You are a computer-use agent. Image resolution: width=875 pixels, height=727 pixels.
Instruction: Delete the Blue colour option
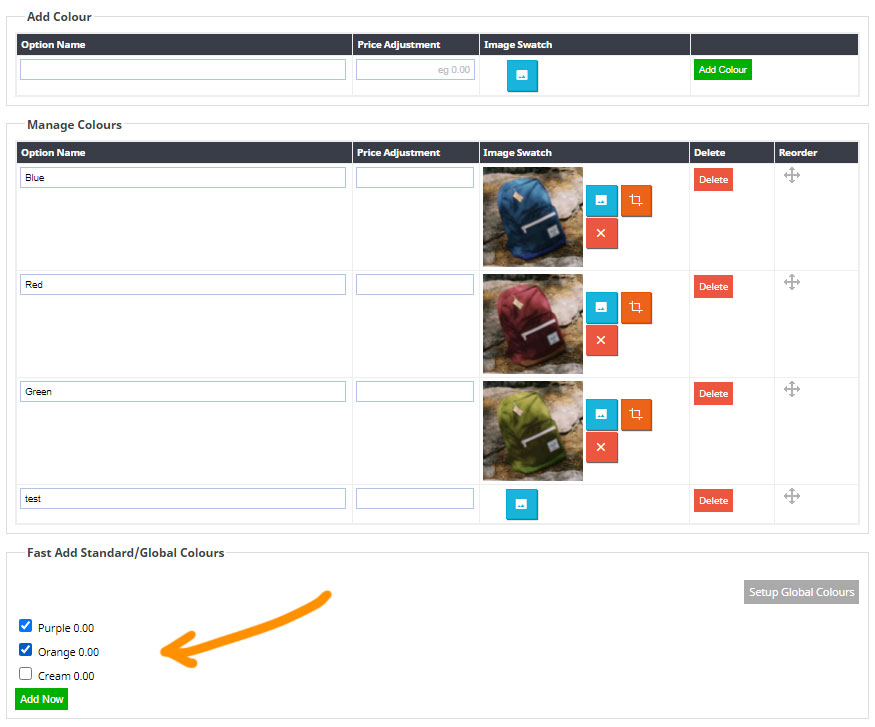tap(713, 180)
